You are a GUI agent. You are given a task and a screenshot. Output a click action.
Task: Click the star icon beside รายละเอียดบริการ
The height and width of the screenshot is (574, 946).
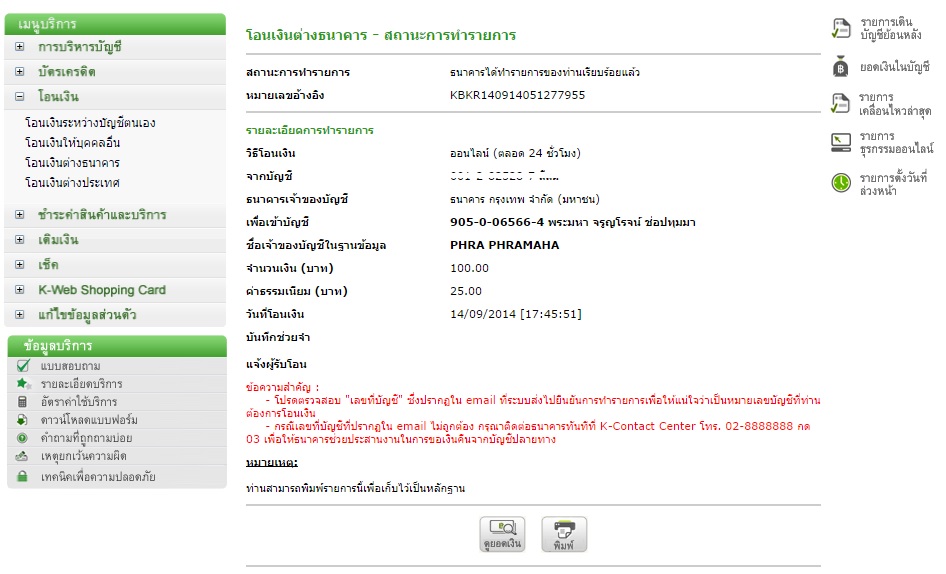(x=22, y=384)
